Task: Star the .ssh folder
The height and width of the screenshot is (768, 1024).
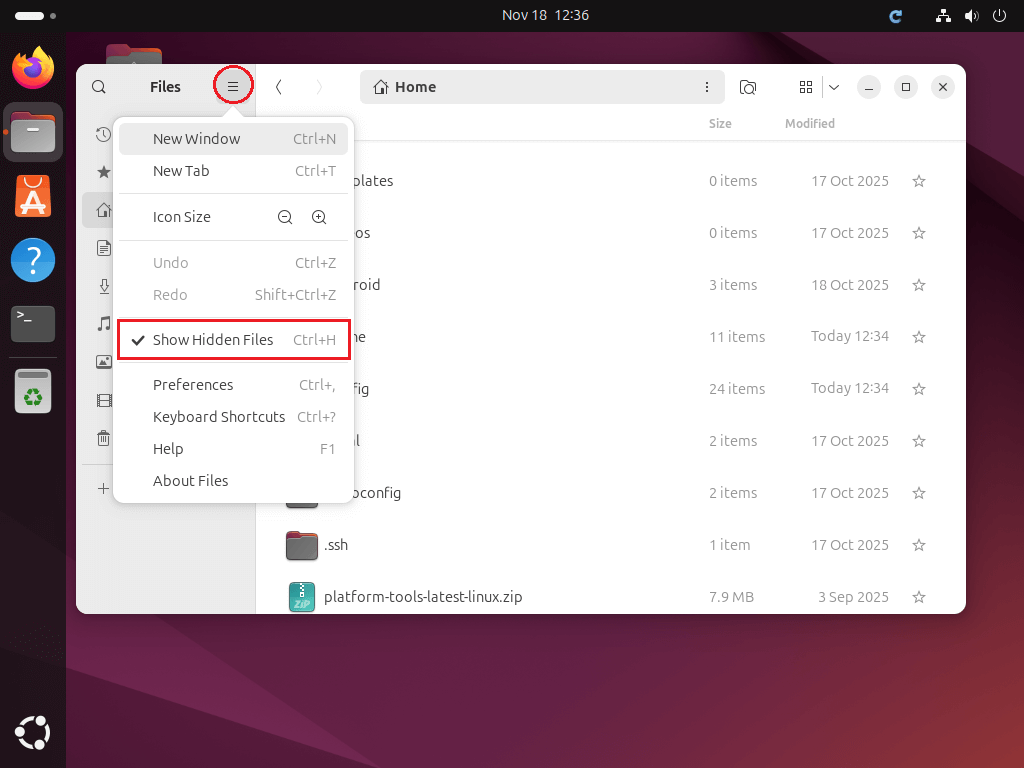Action: pos(918,545)
